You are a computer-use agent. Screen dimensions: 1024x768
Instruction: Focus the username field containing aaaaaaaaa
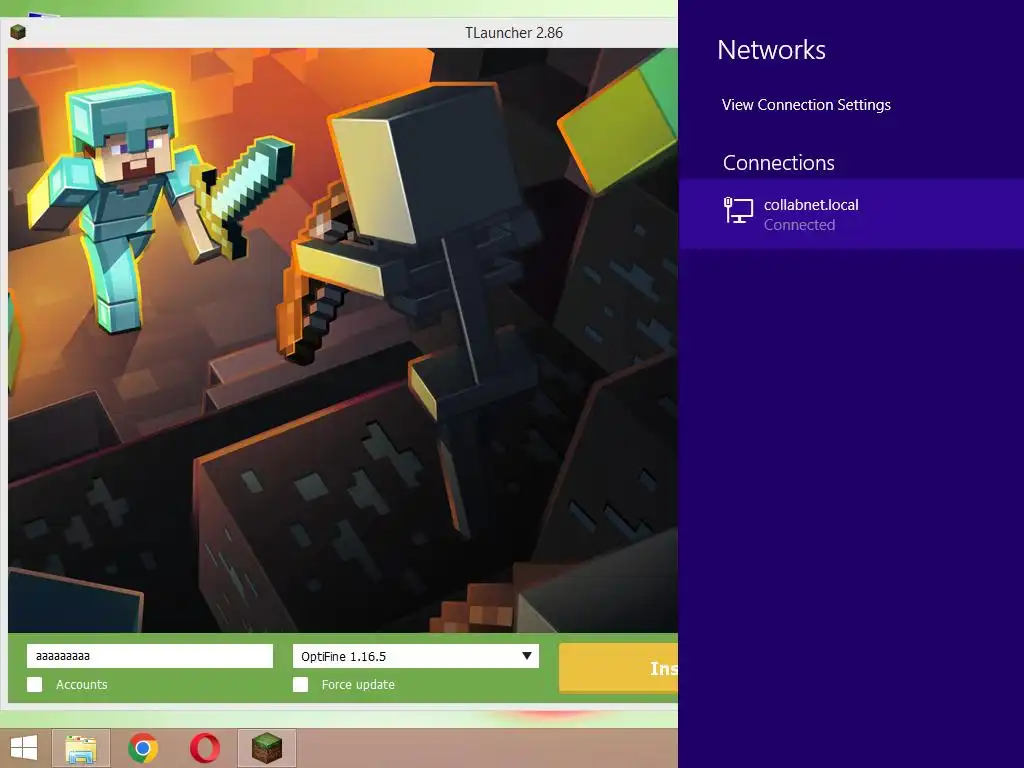[x=150, y=656]
